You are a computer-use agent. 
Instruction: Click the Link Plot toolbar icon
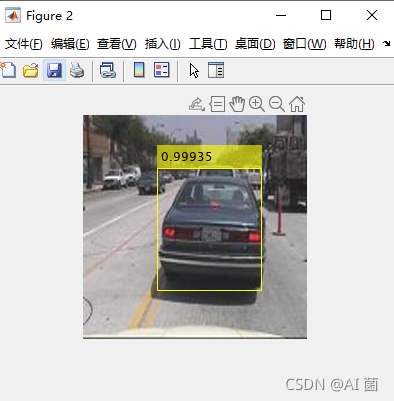coord(108,70)
